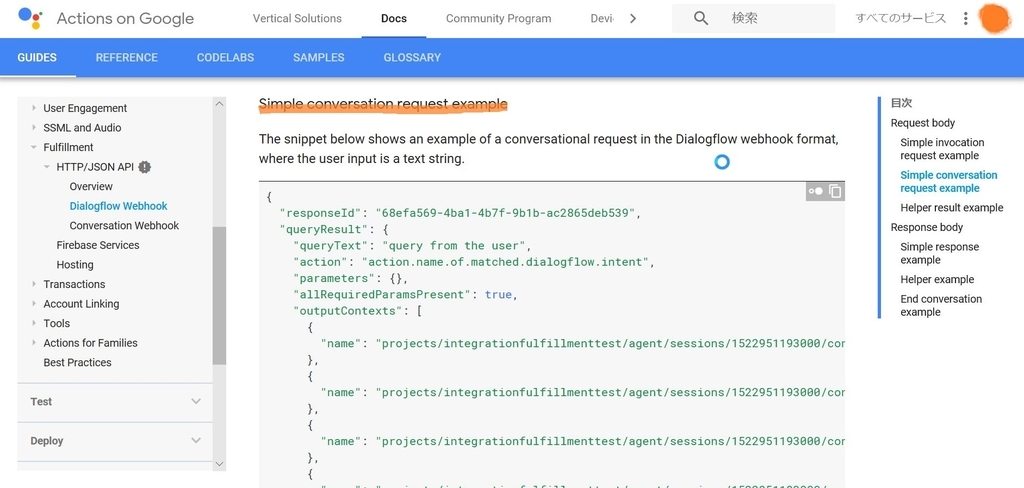
Task: Click the Simple conversation request example heading
Action: click(x=383, y=104)
